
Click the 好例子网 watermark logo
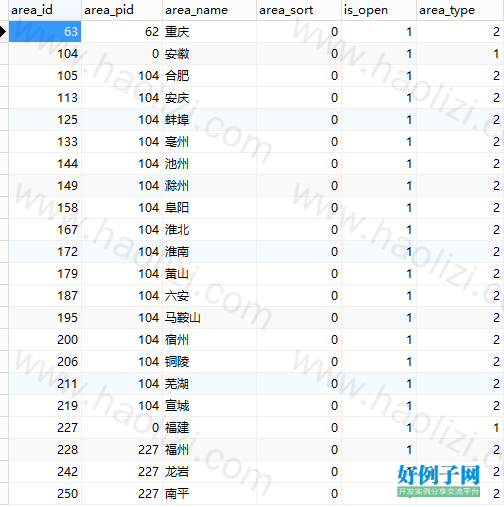click(x=438, y=480)
